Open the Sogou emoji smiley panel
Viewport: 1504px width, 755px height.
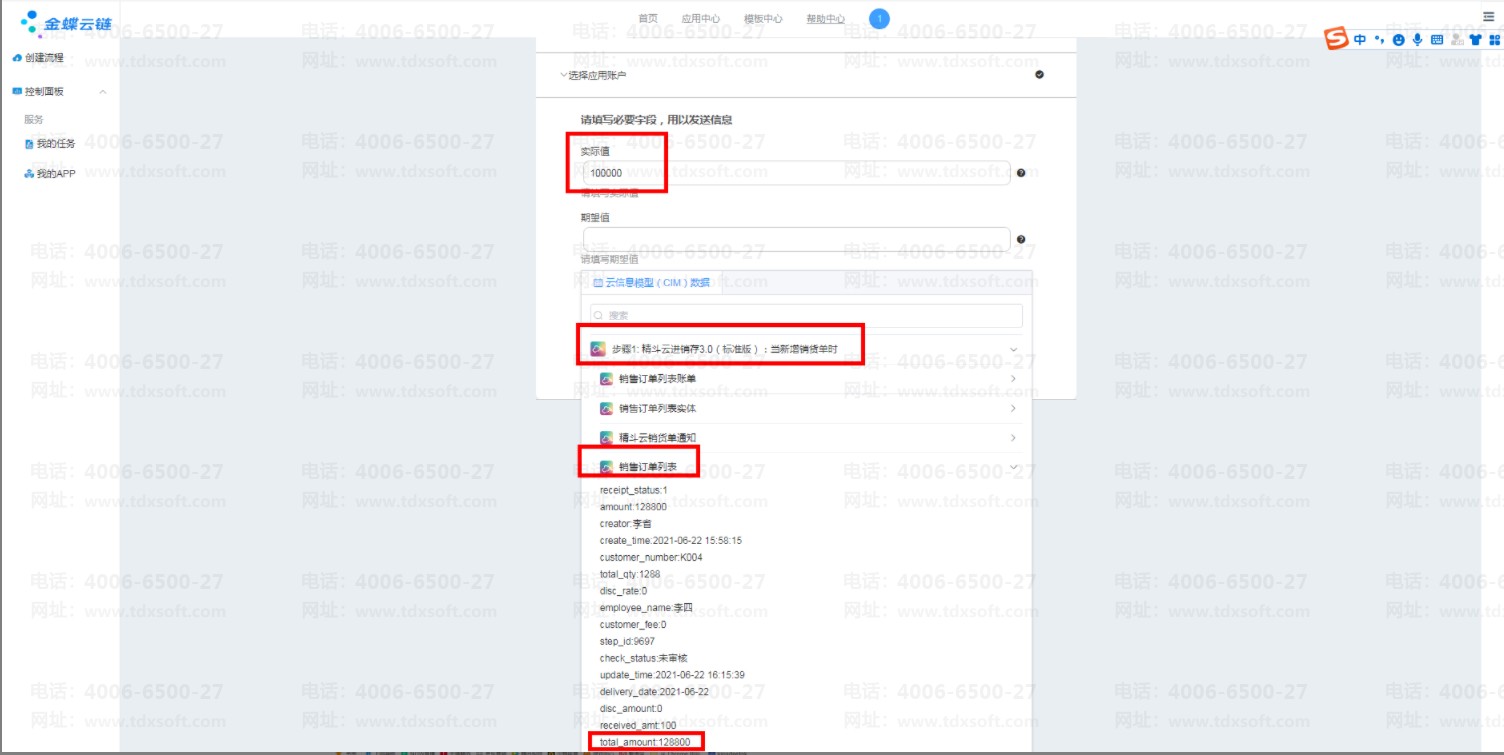coord(1398,40)
